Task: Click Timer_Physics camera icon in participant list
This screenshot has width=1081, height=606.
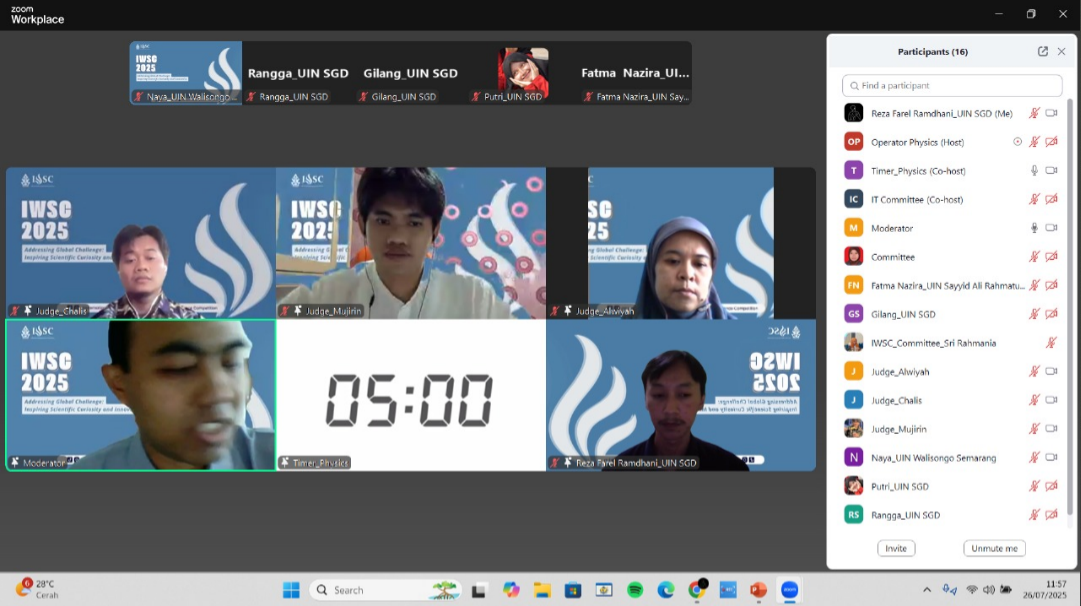Action: 1051,171
